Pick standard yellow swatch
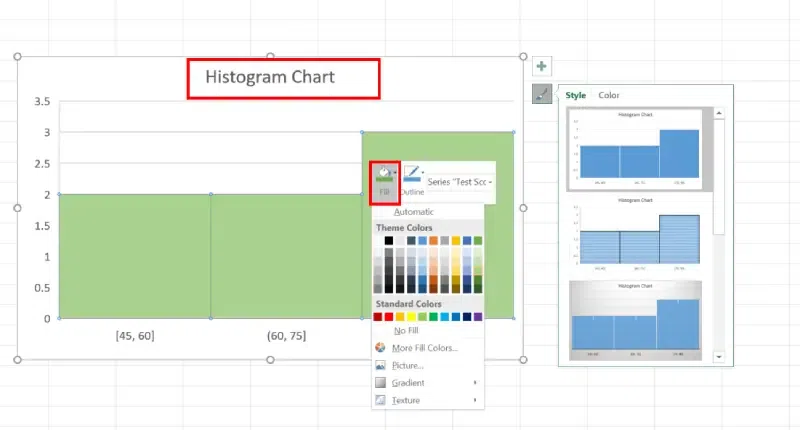Screen dimensions: 800x430 click(411, 317)
